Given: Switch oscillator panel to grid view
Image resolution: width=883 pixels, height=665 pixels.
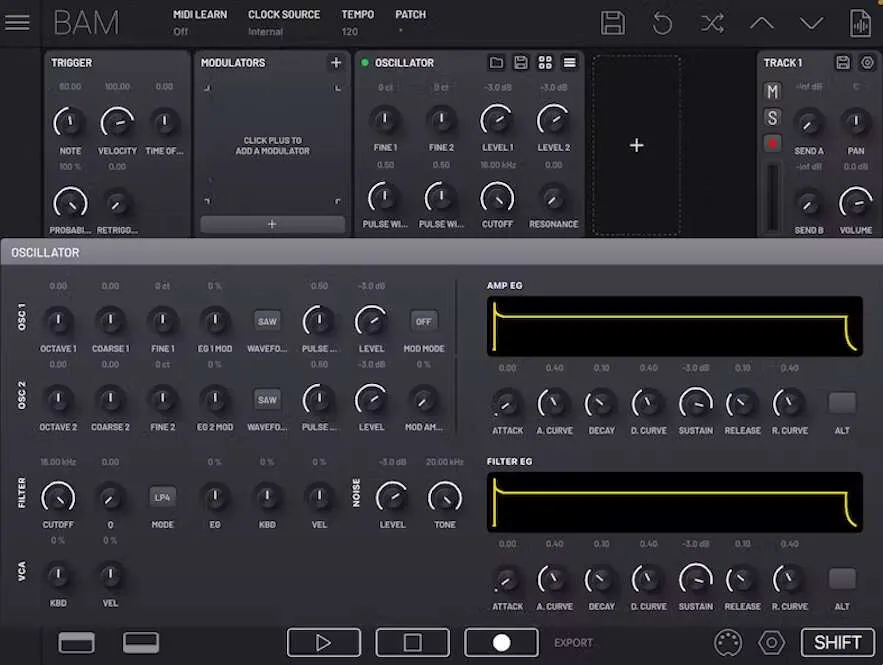Looking at the screenshot, I should click(545, 63).
